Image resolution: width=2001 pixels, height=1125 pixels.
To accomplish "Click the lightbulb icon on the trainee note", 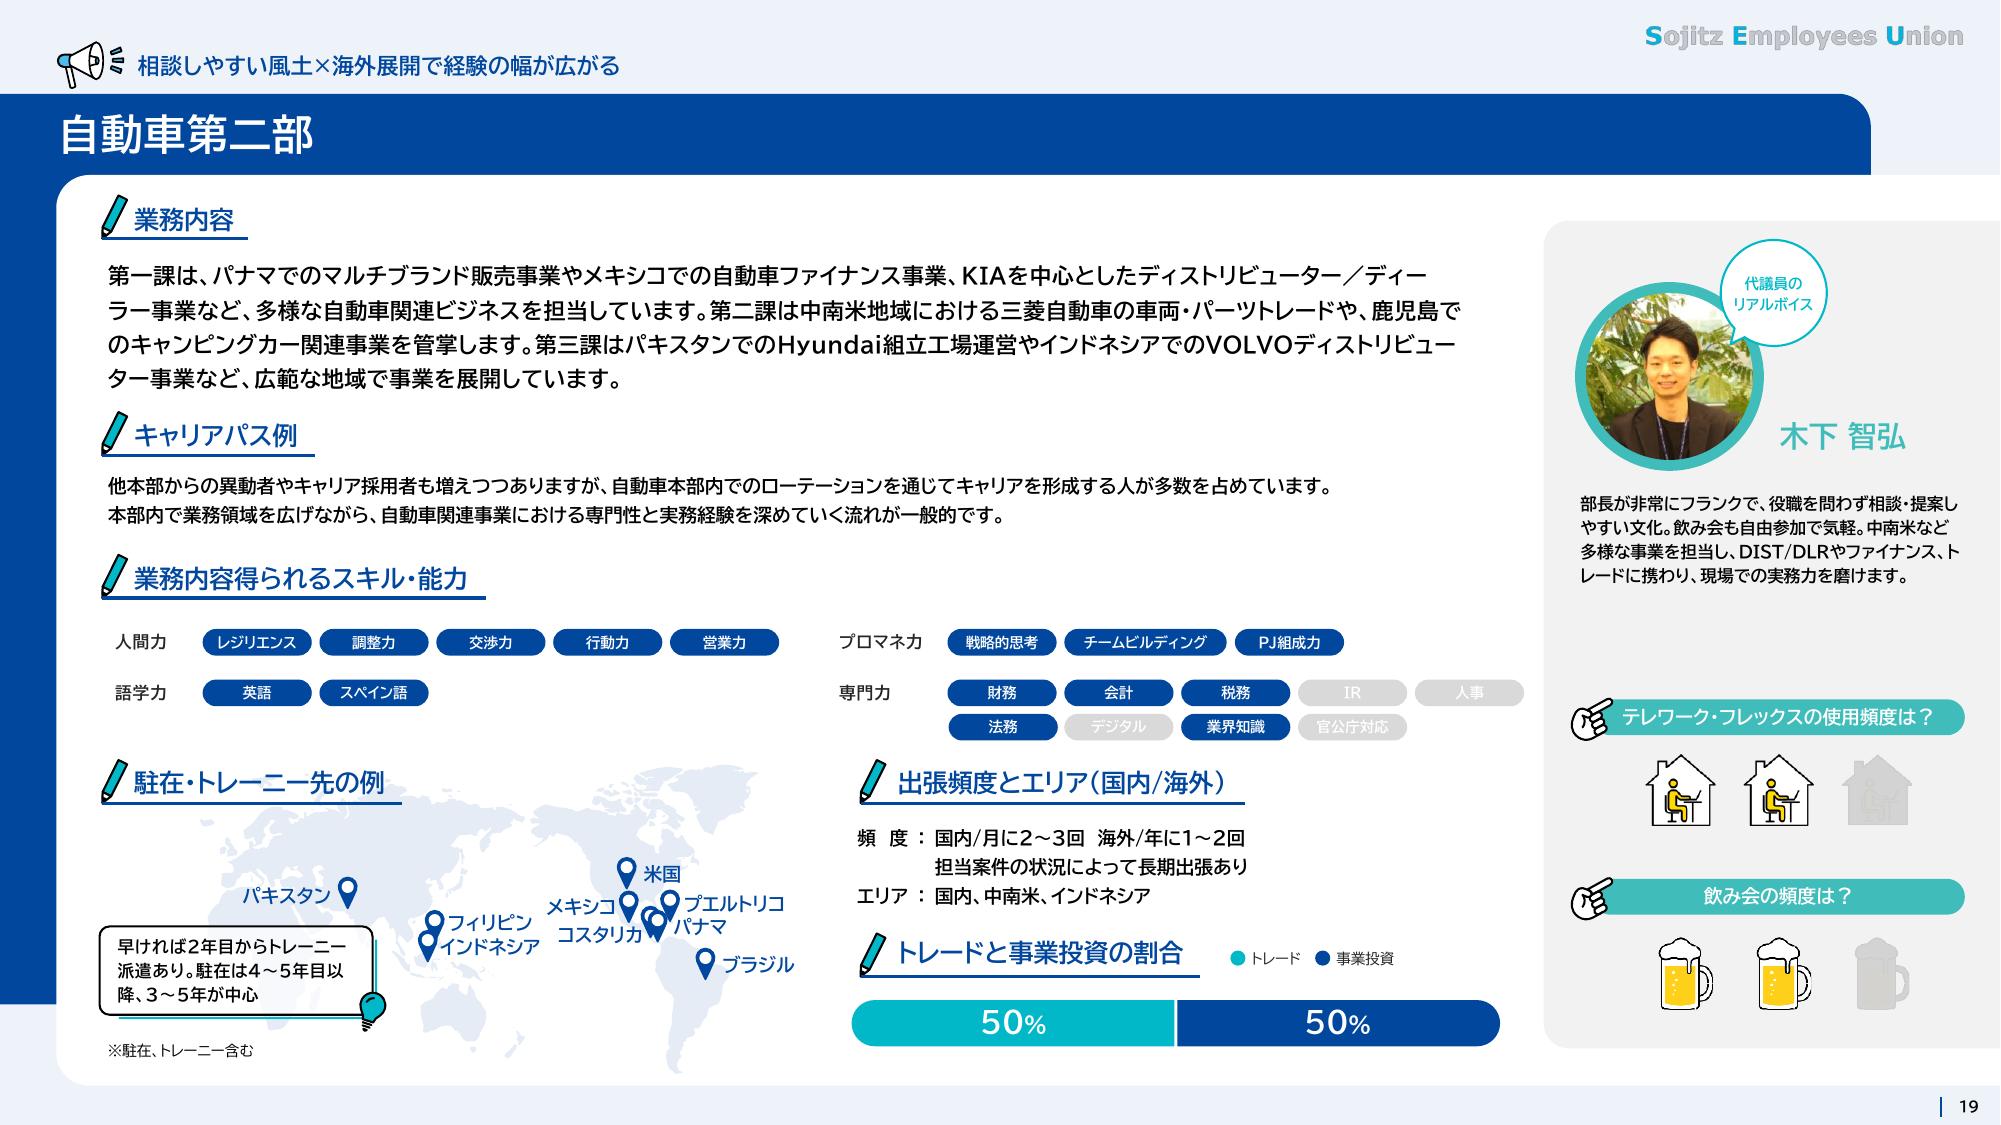I will pyautogui.click(x=372, y=1010).
